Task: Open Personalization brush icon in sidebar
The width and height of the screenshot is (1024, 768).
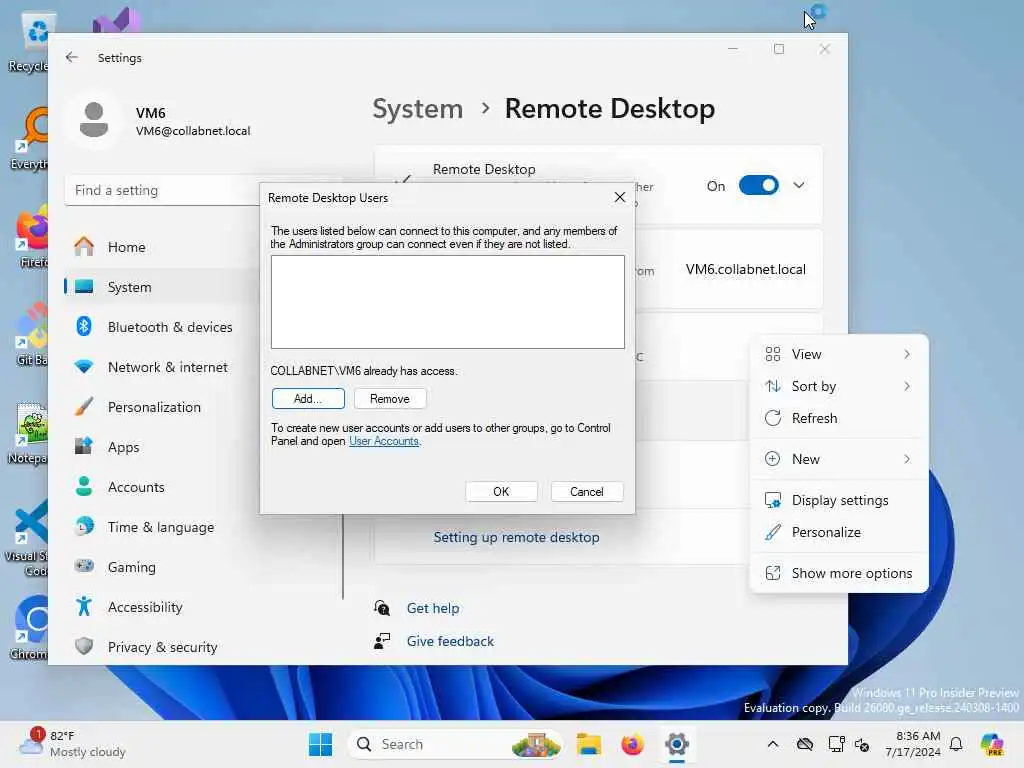Action: 84,407
